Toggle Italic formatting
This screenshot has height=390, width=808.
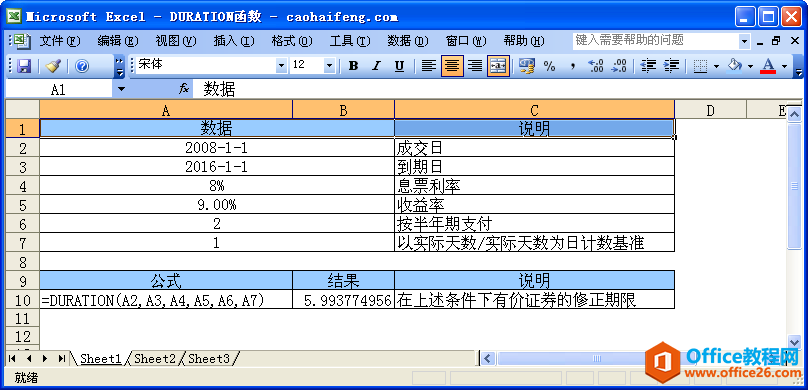pyautogui.click(x=376, y=66)
